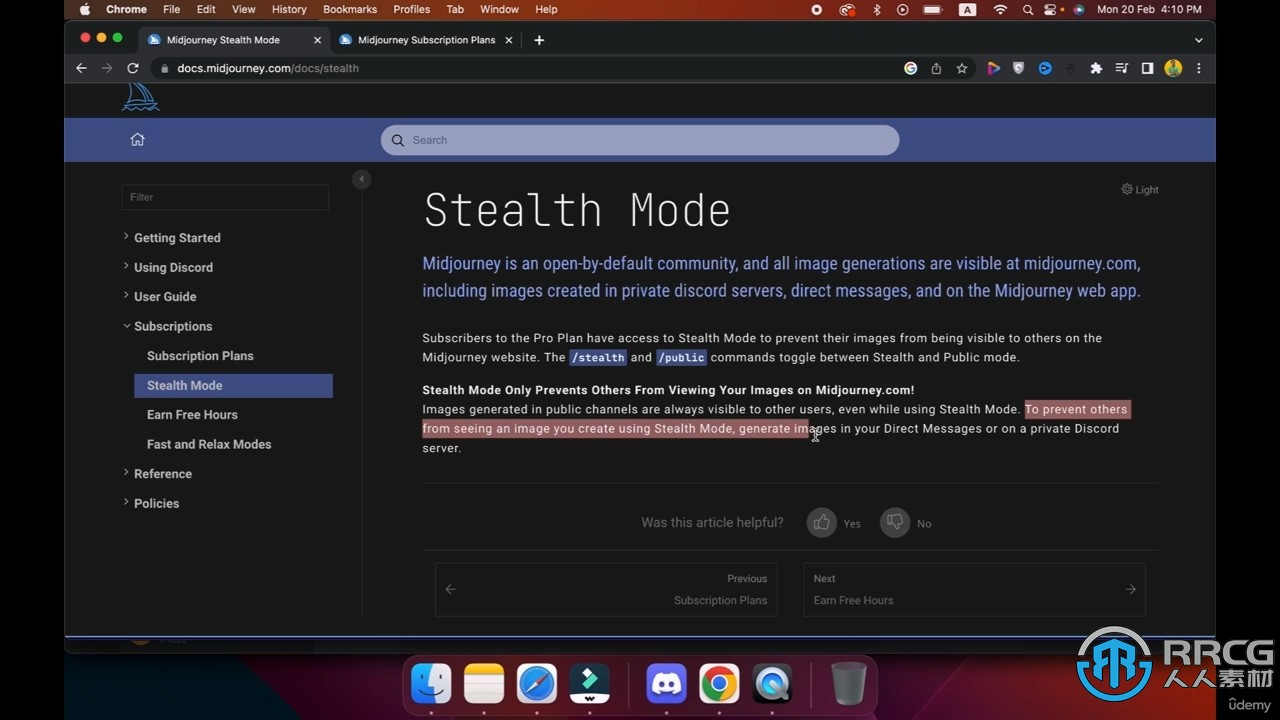
Task: Open the tab search dropdown arrow
Action: click(1199, 40)
